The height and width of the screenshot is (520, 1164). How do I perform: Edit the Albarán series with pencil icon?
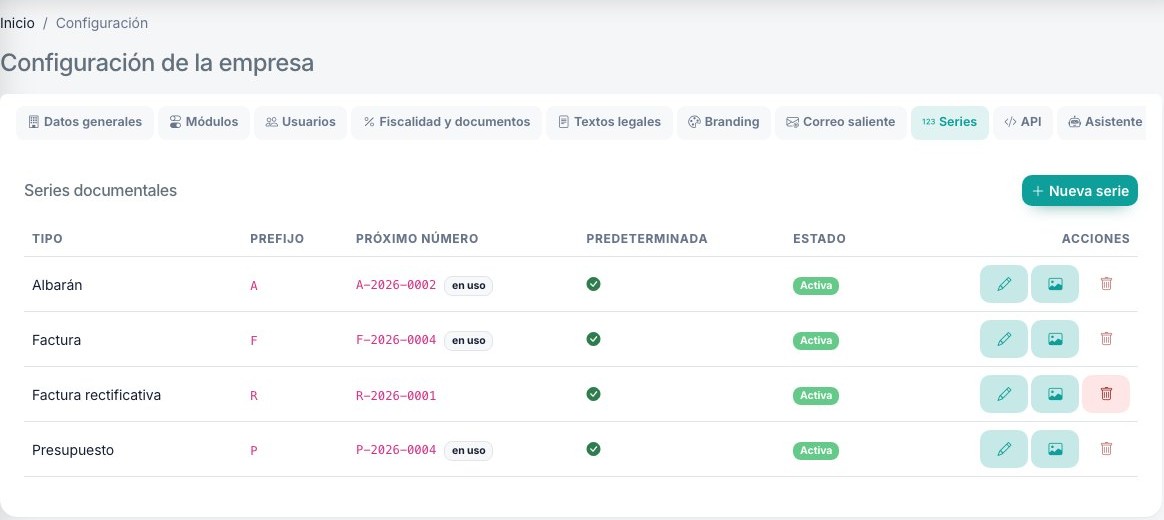click(1004, 284)
